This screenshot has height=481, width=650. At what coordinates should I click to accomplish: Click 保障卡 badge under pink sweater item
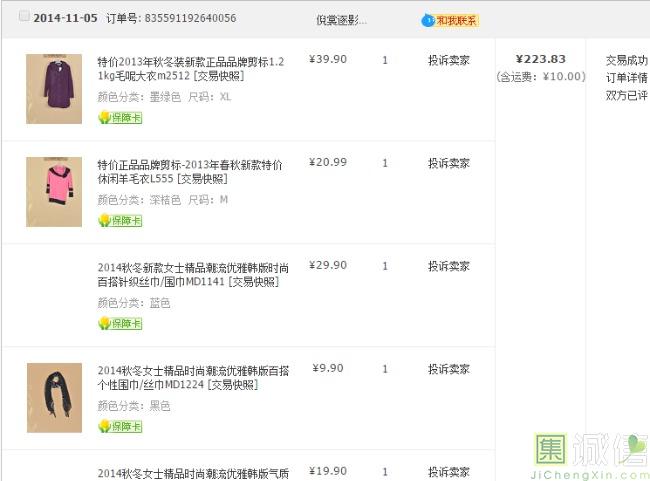click(x=120, y=220)
